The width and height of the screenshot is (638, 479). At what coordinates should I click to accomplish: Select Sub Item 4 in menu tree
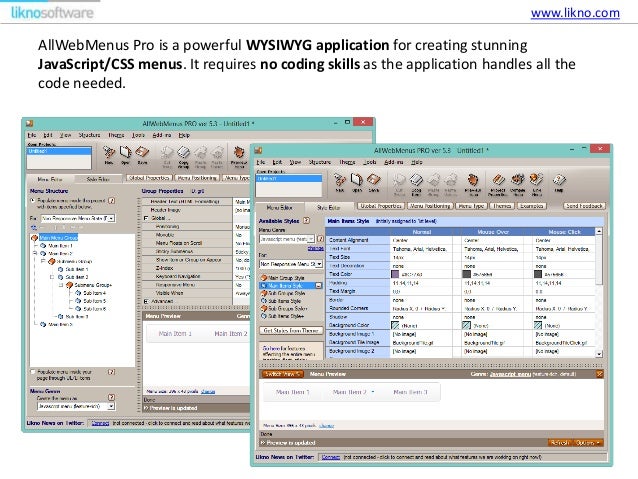point(94,293)
